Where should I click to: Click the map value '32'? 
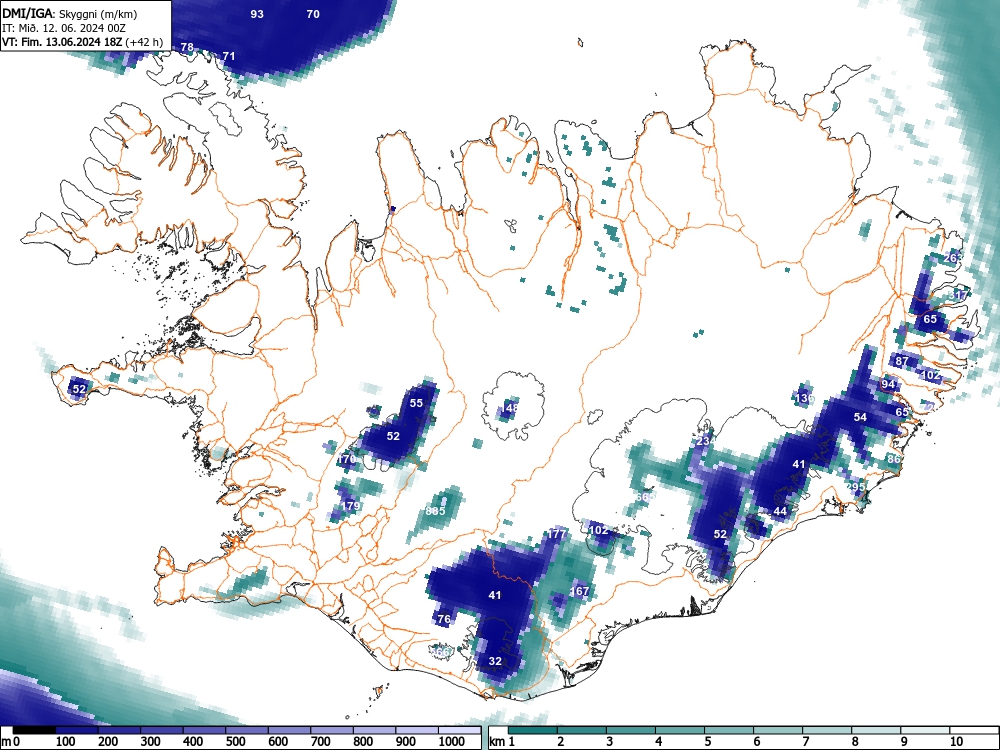(495, 661)
